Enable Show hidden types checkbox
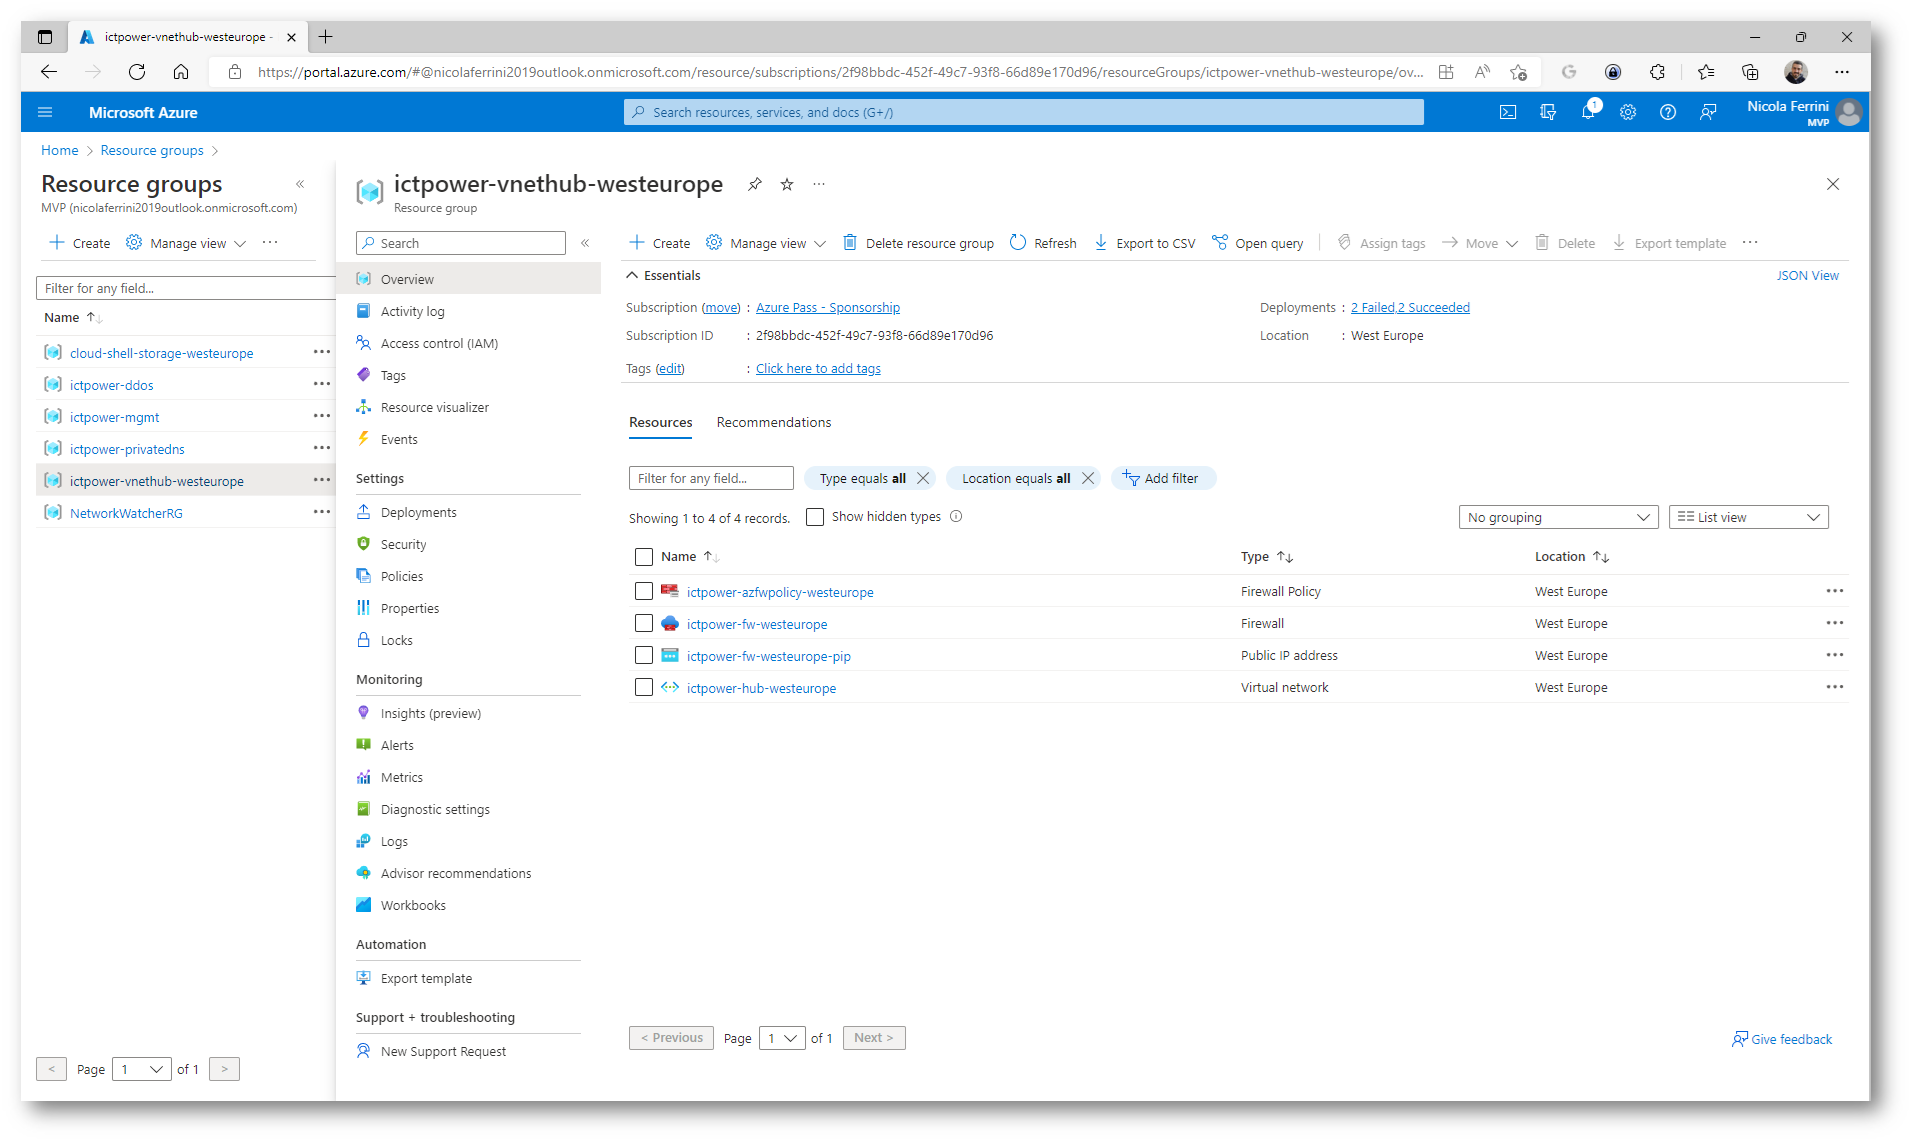The width and height of the screenshot is (1913, 1143). click(x=815, y=517)
